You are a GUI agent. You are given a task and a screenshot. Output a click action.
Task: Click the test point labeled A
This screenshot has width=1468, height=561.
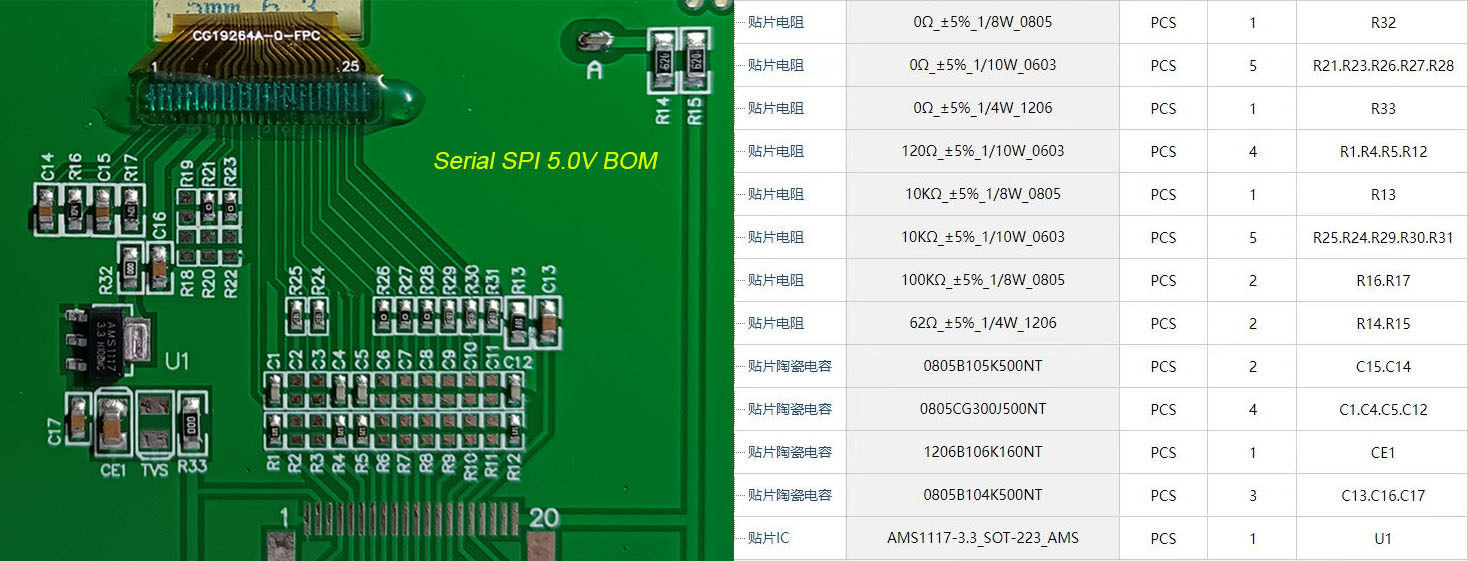pos(595,43)
